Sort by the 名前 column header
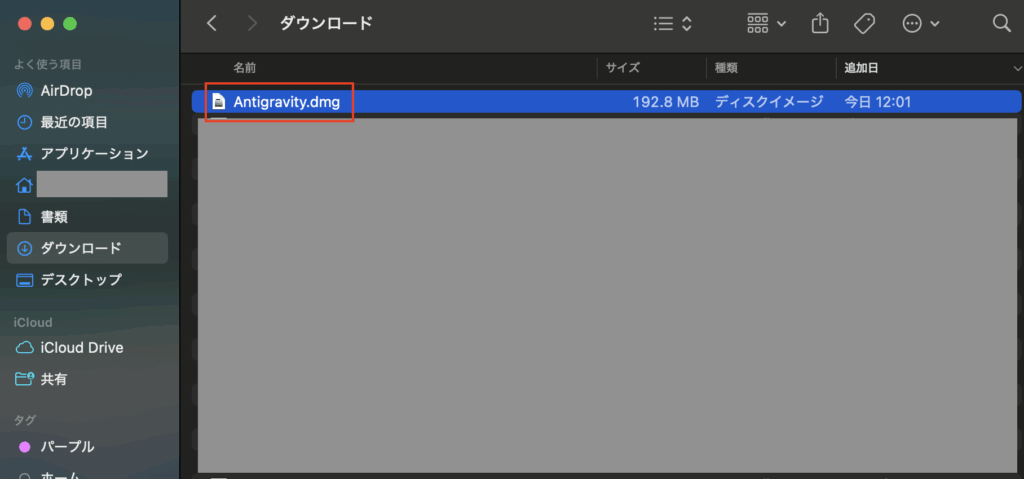The image size is (1024, 479). tap(245, 68)
